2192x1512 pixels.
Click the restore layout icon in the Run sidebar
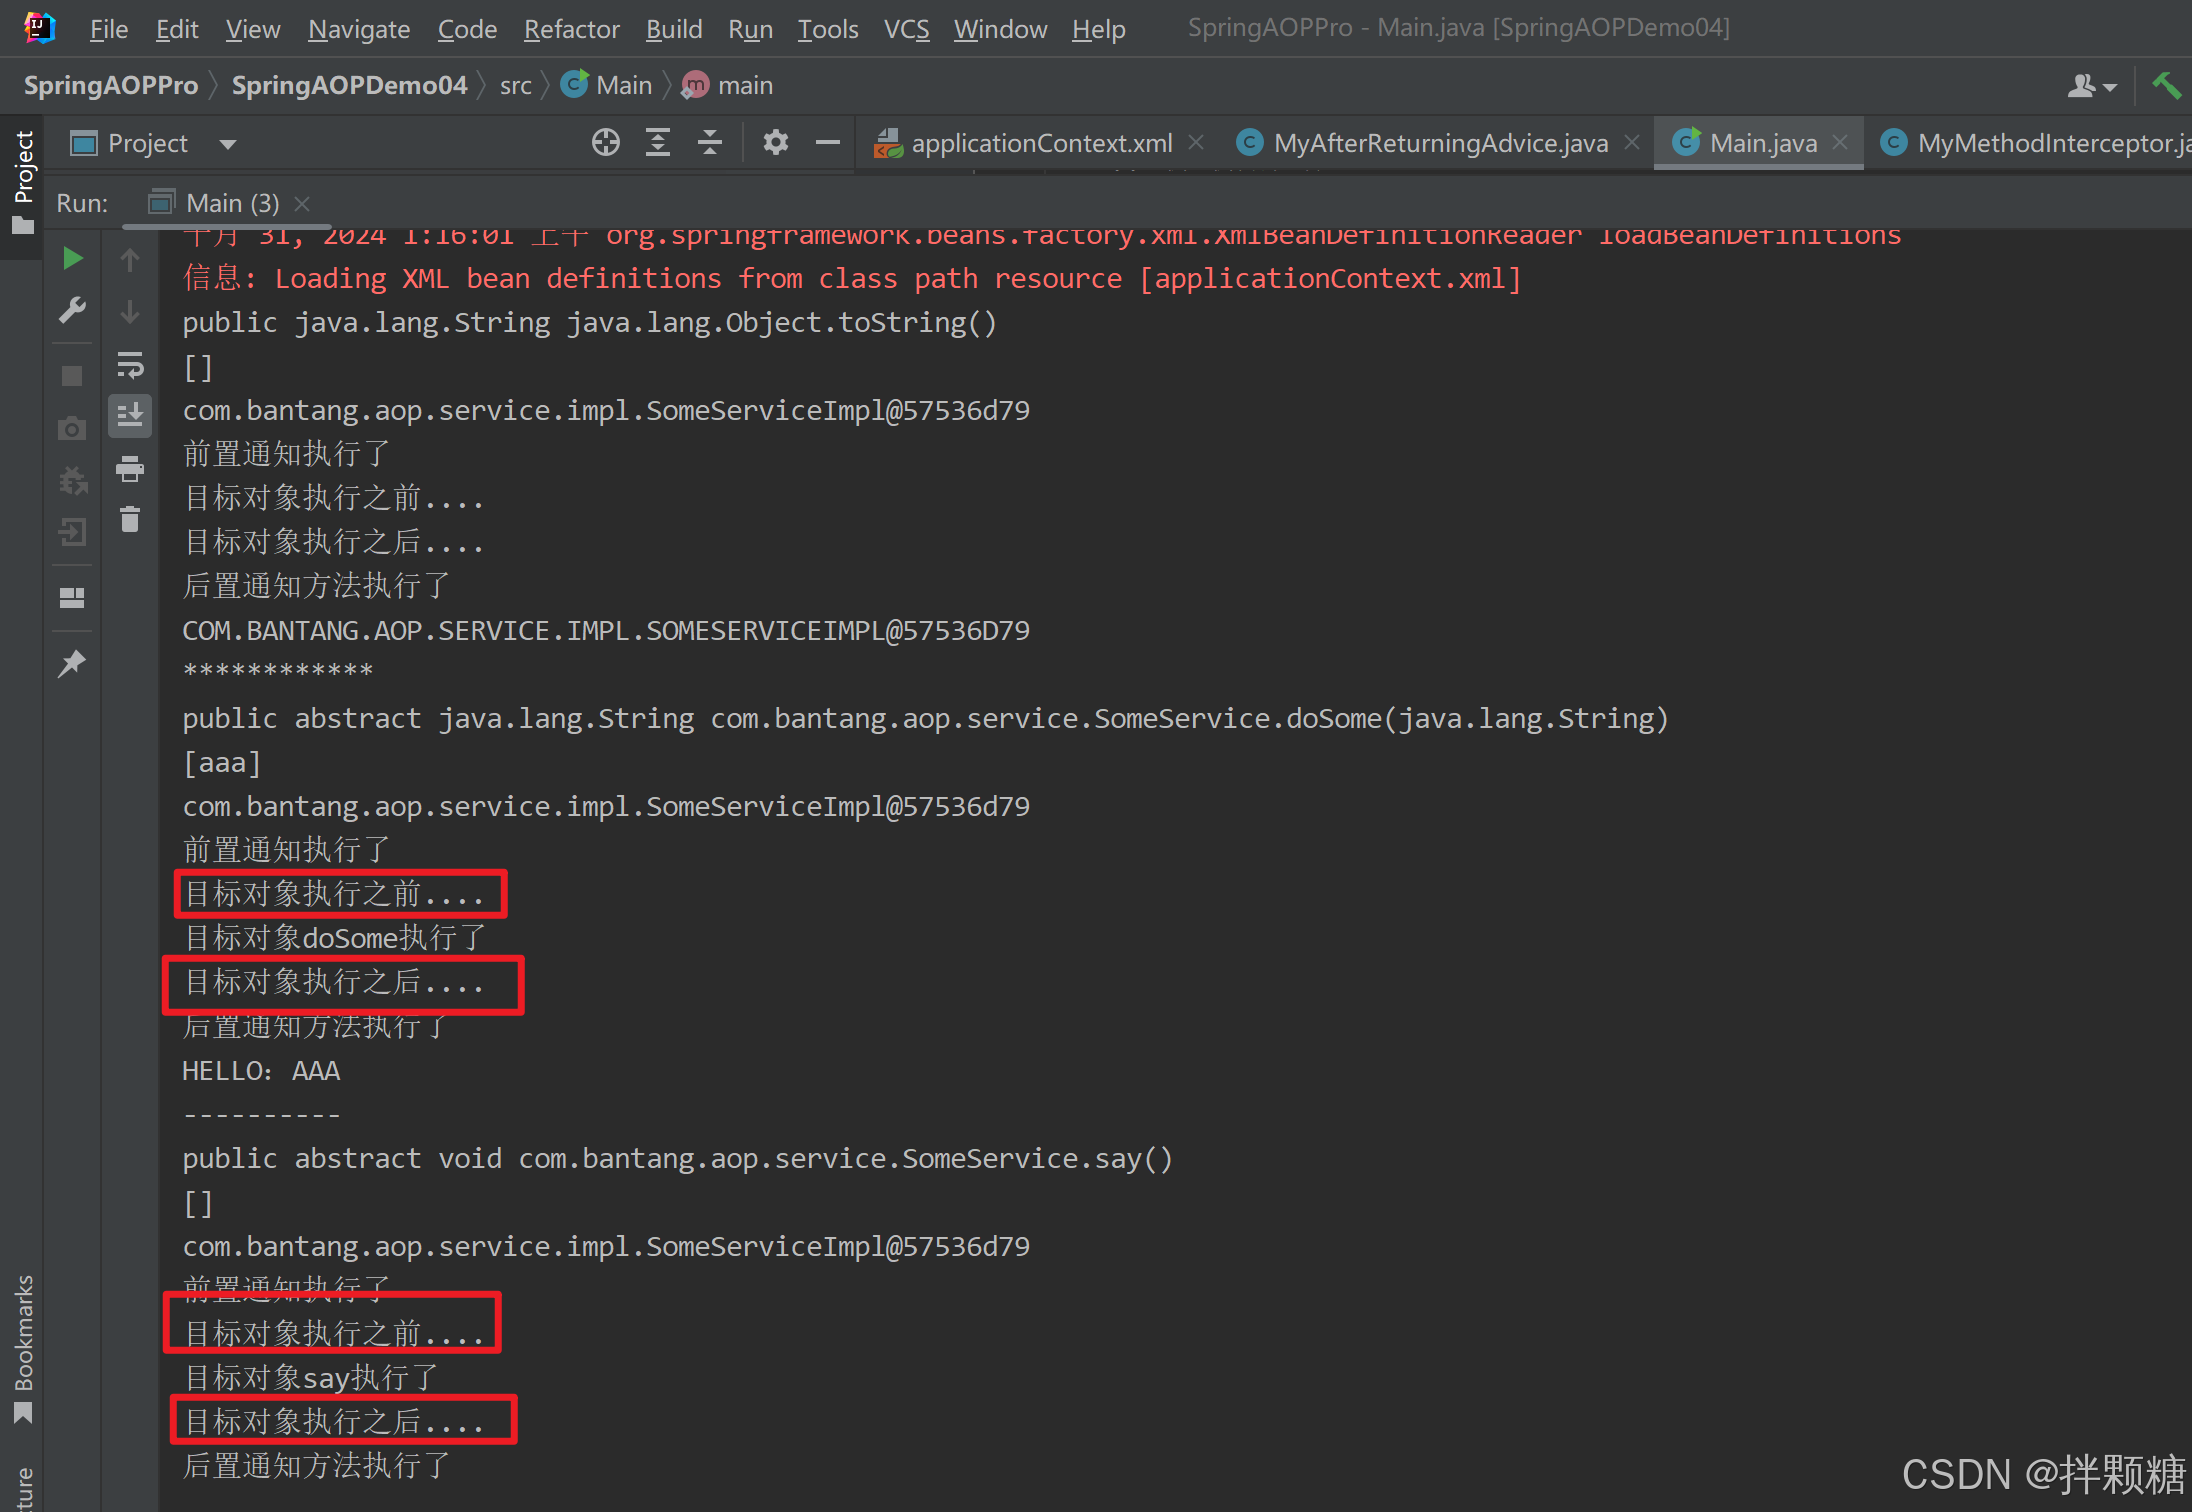pyautogui.click(x=72, y=598)
